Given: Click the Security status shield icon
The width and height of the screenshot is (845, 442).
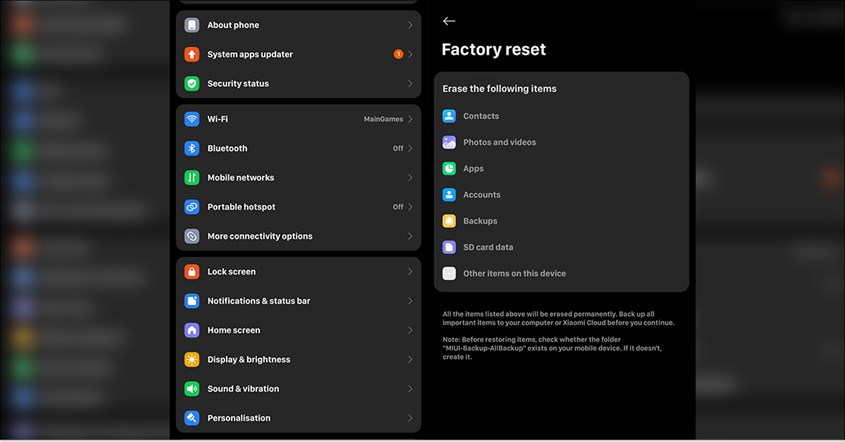Looking at the screenshot, I should click(x=192, y=84).
